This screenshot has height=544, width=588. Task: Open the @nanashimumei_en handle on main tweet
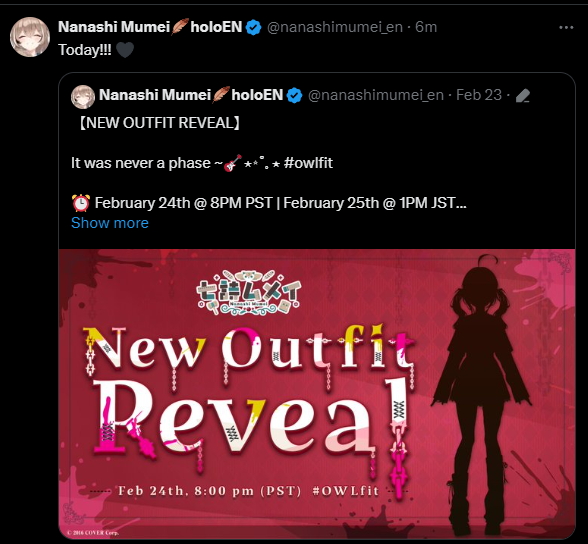click(334, 27)
